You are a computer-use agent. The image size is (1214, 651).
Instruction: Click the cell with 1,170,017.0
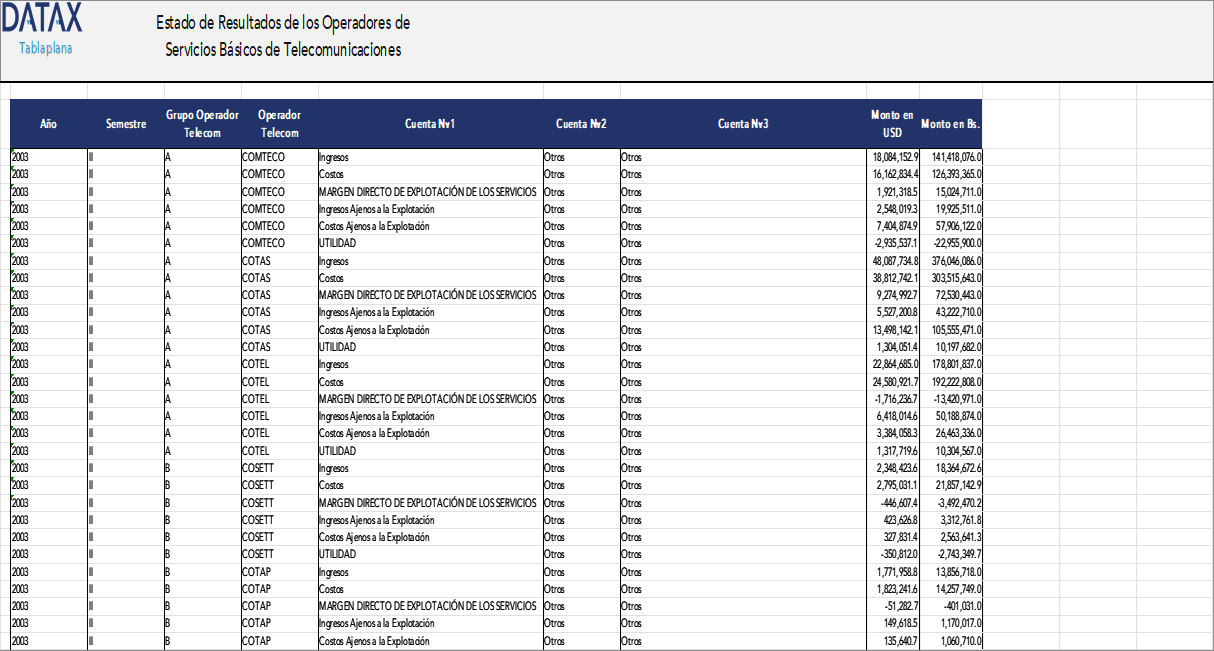(951, 623)
